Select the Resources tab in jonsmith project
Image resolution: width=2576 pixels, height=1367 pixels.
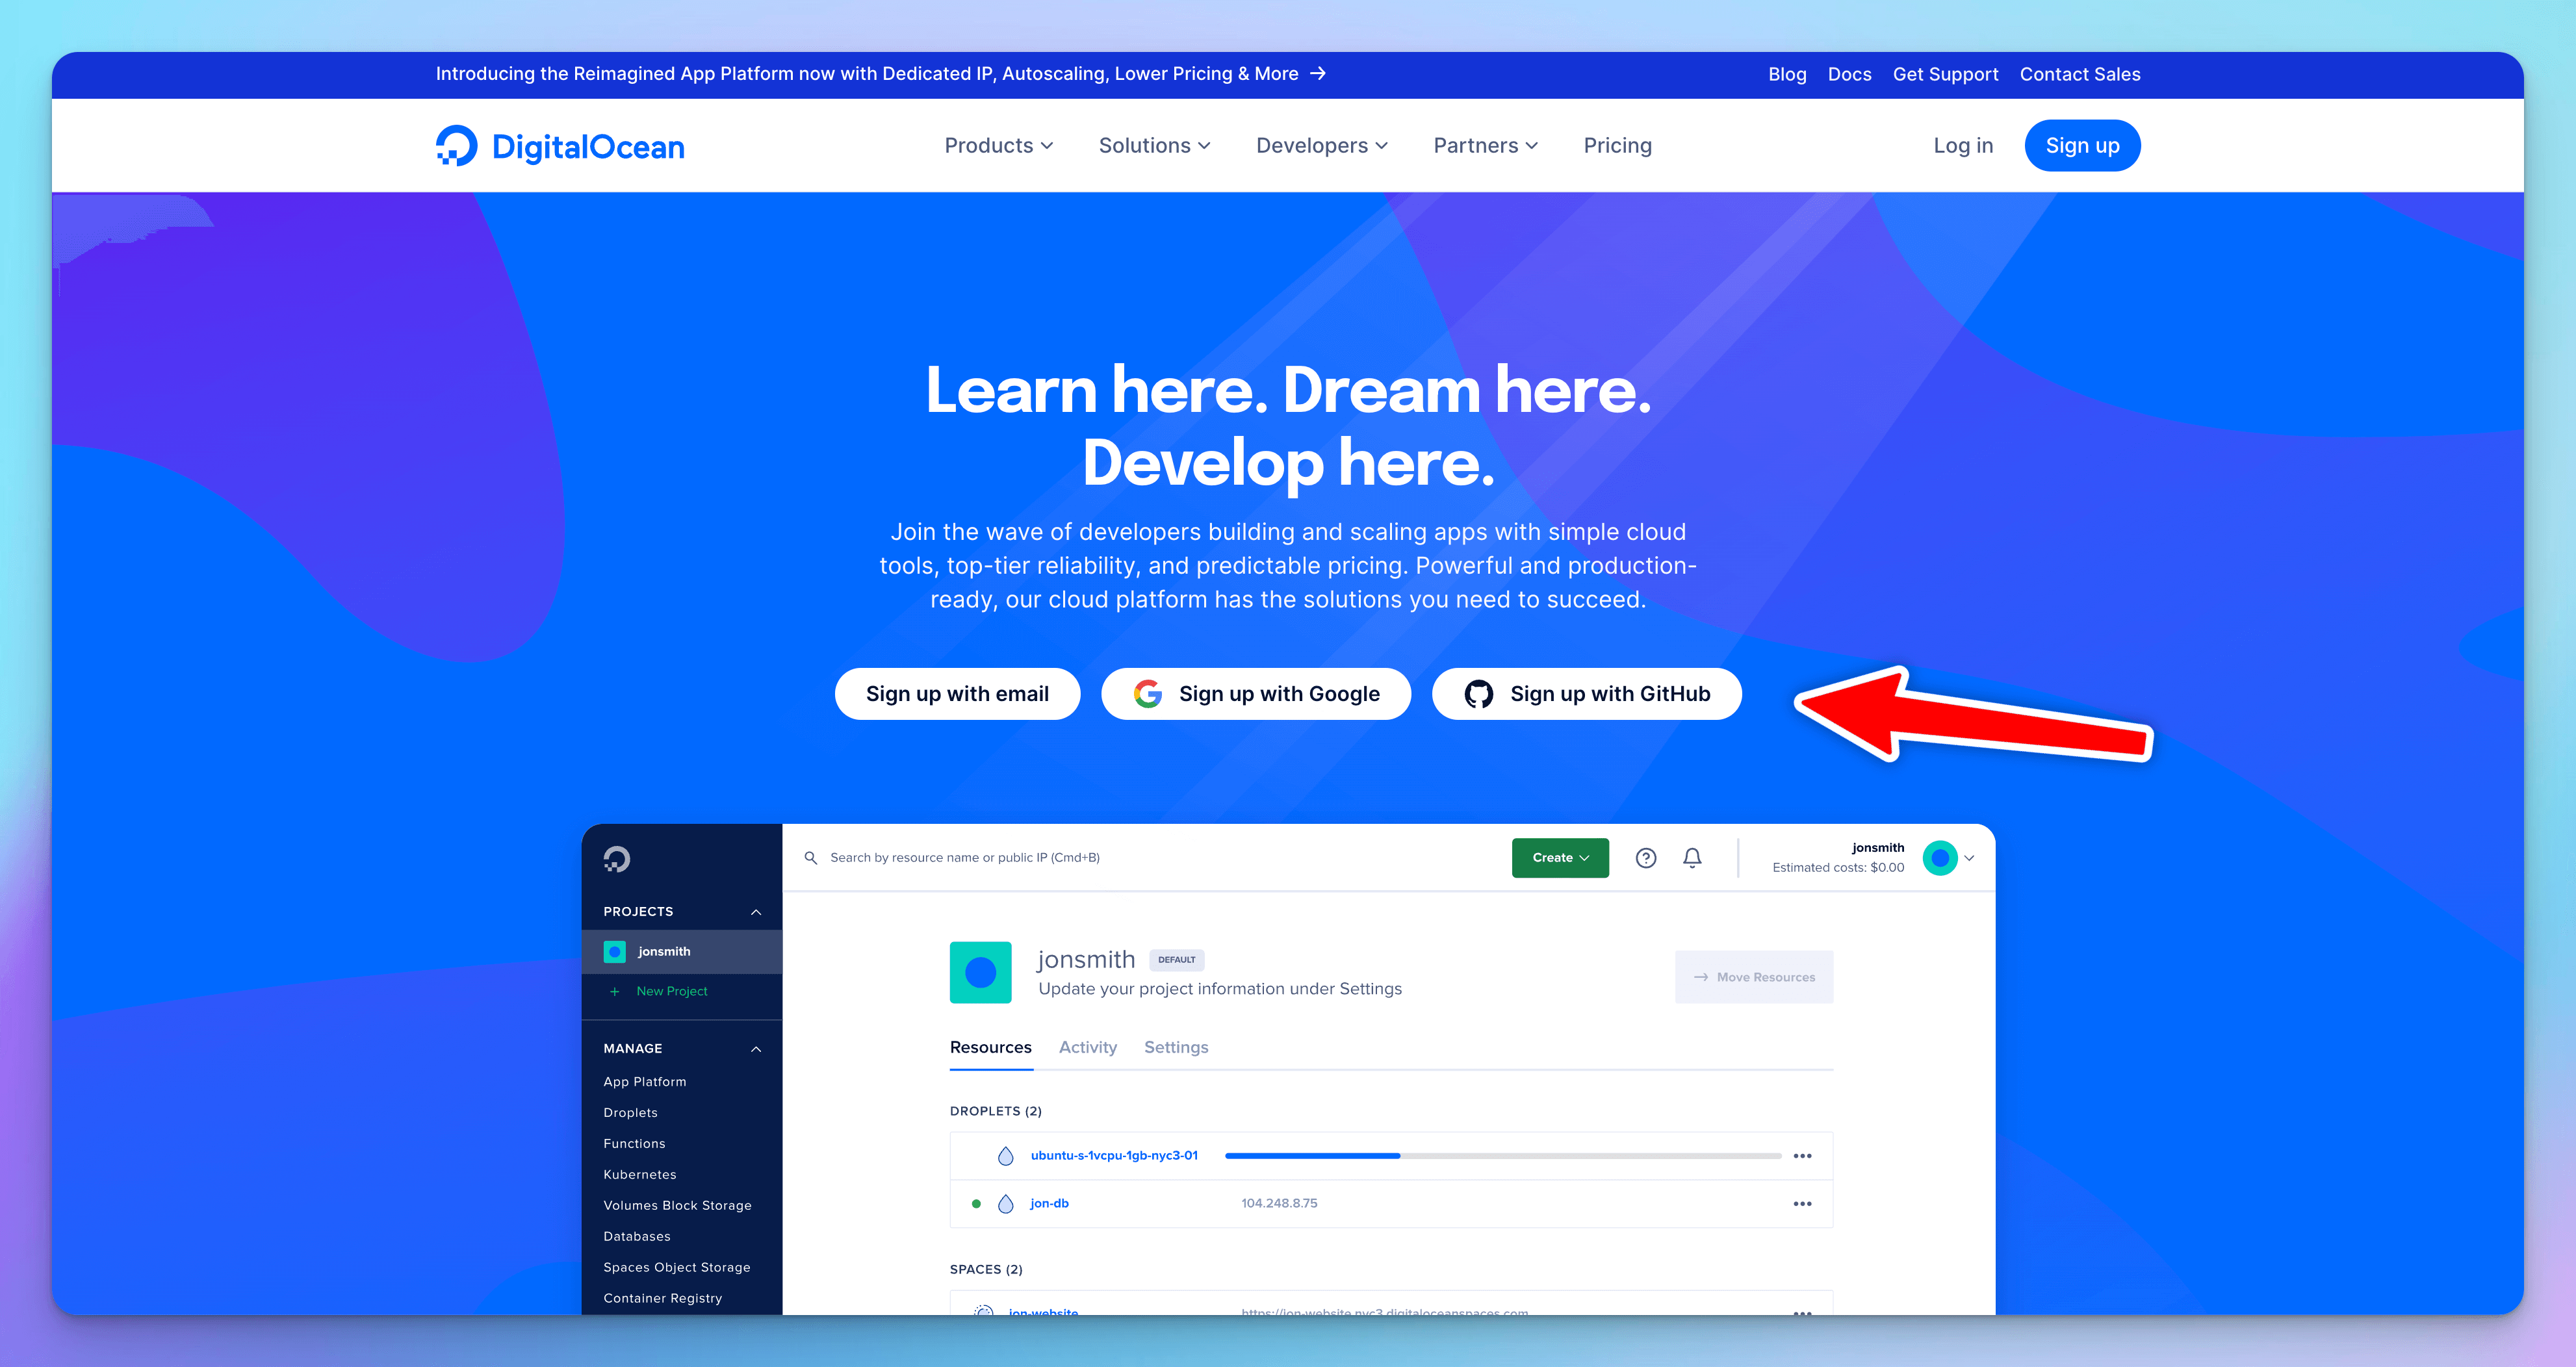pyautogui.click(x=992, y=1045)
